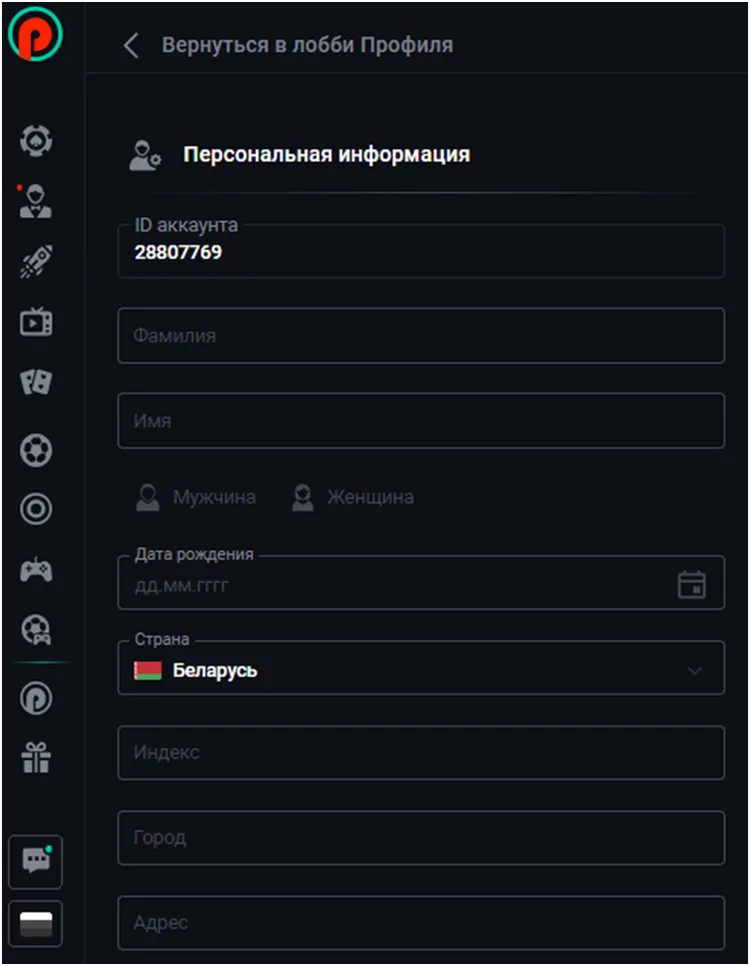
Task: Open the rocket crash games section
Action: 36,262
